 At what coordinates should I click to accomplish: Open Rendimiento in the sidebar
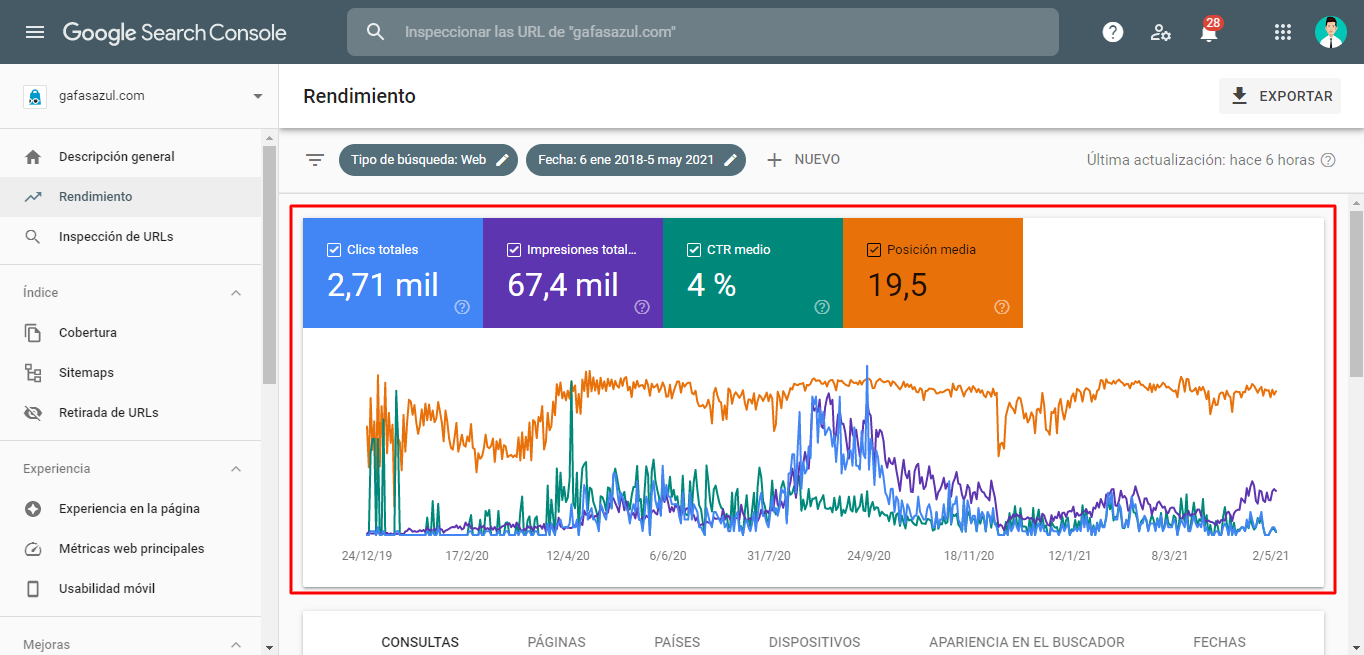pyautogui.click(x=130, y=197)
